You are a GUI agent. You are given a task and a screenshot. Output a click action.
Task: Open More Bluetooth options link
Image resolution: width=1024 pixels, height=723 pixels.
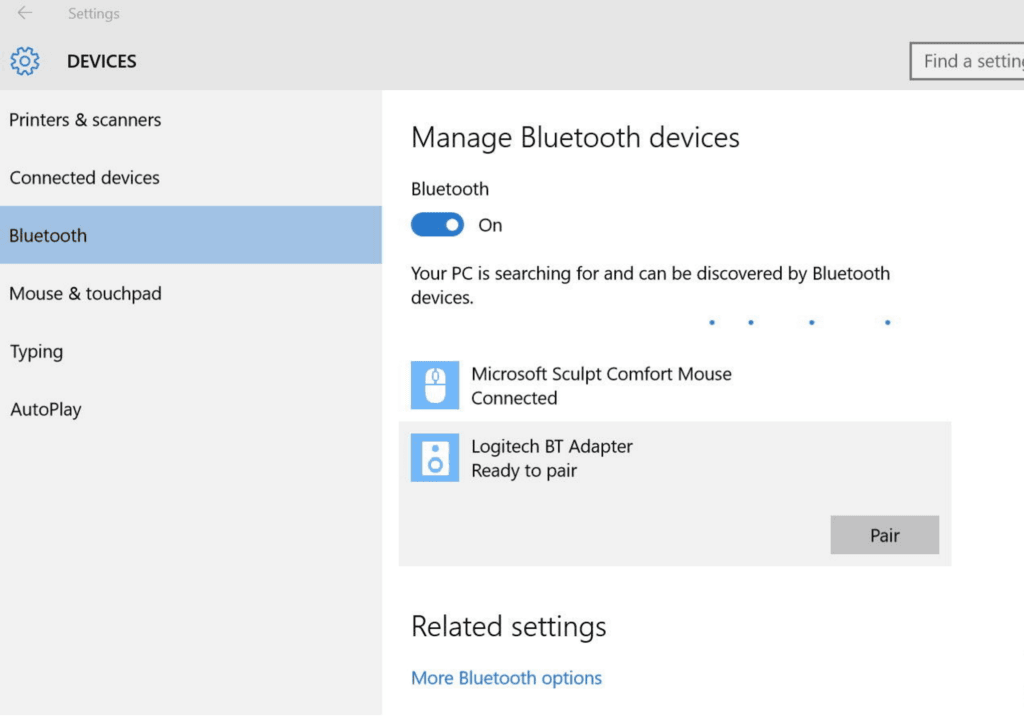pyautogui.click(x=506, y=678)
